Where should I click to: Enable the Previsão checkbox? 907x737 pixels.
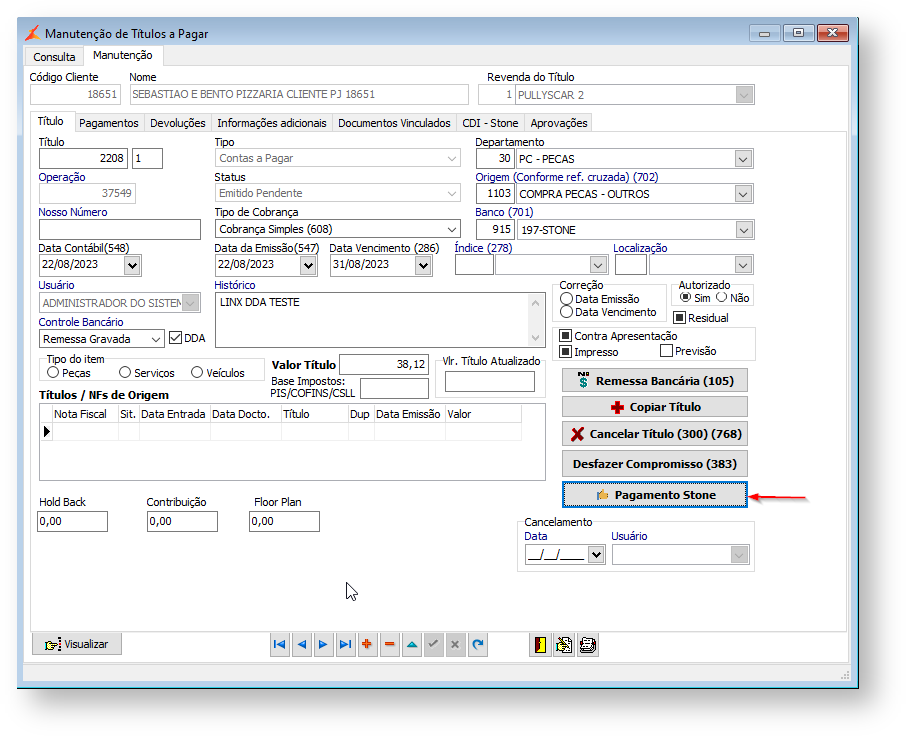click(666, 351)
